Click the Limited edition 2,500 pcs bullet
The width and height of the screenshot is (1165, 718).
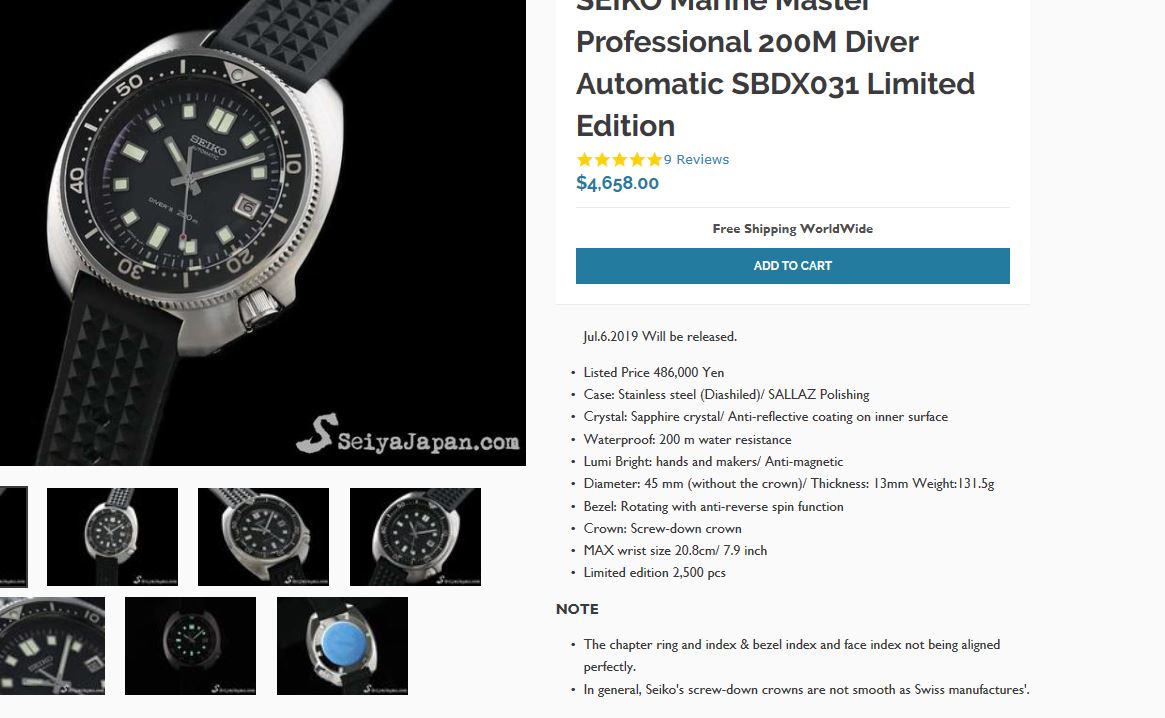tap(654, 572)
